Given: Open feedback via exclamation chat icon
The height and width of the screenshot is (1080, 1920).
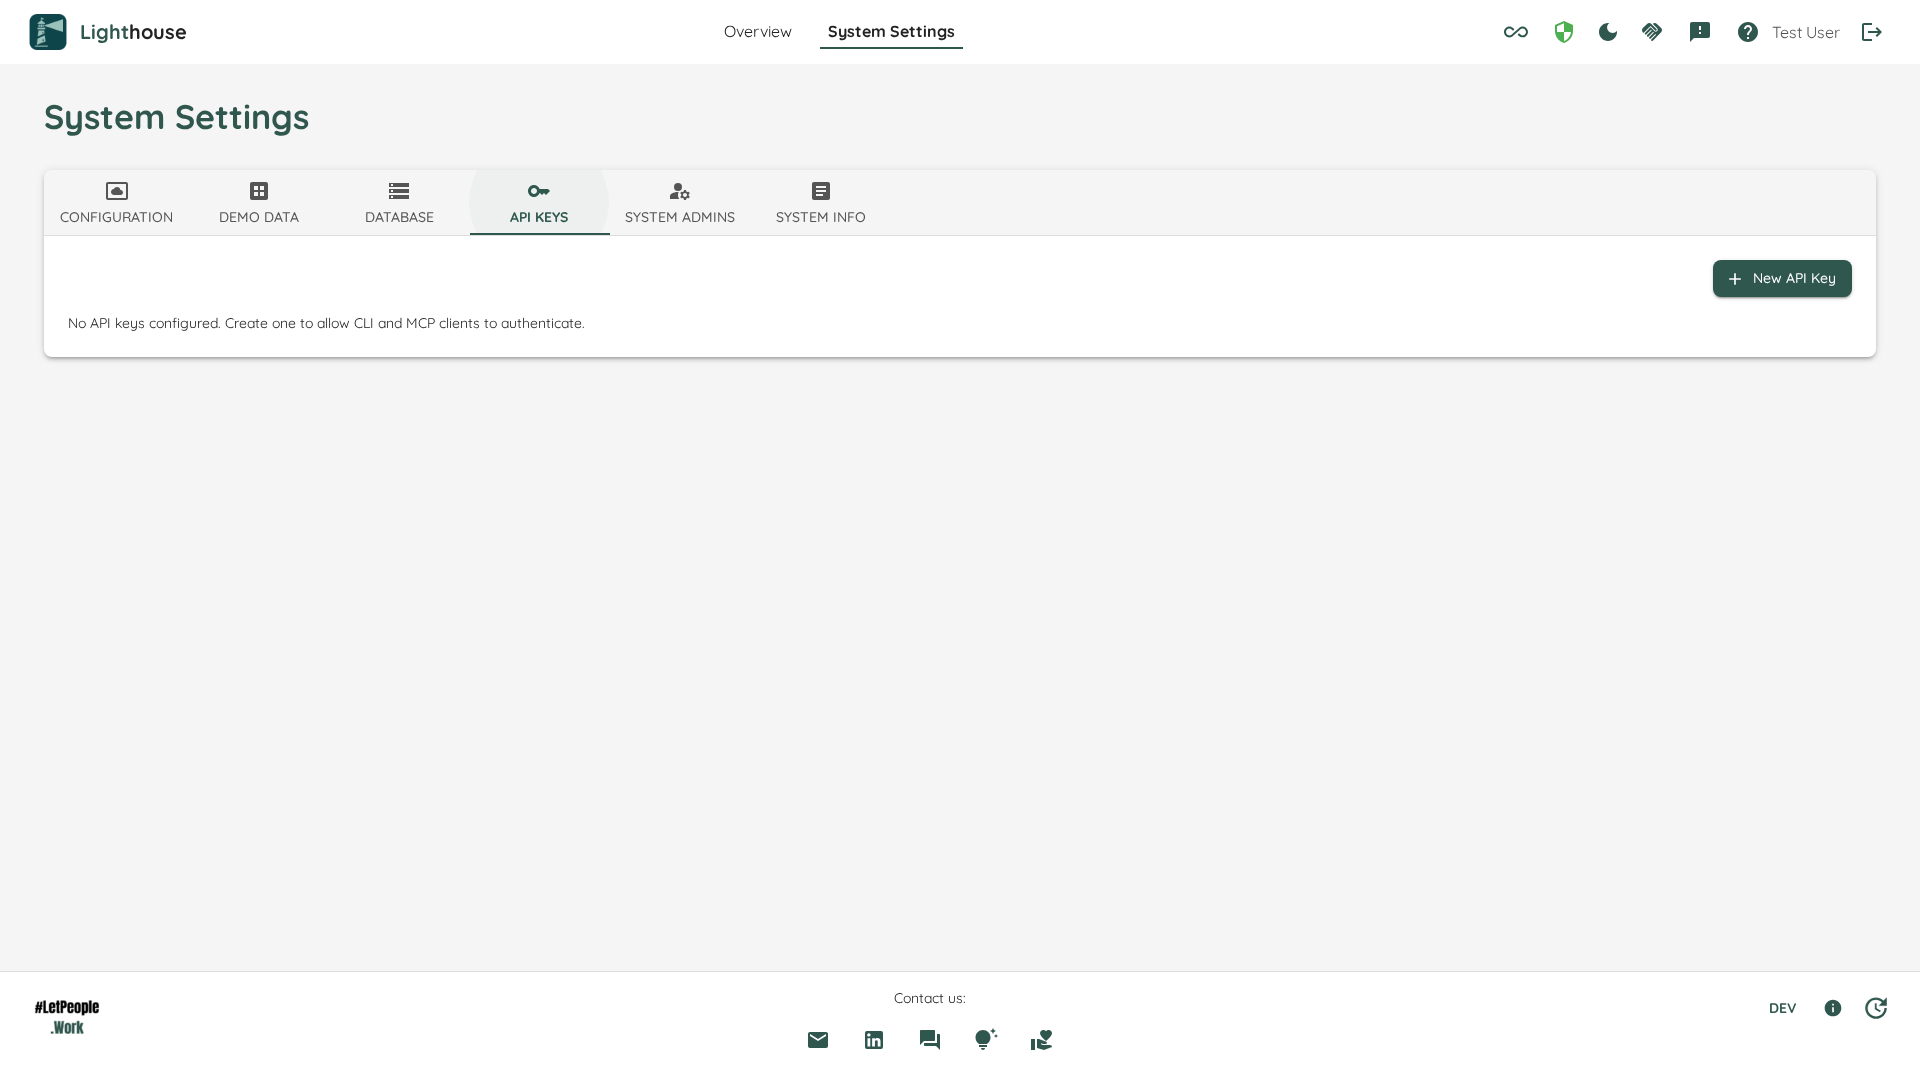Looking at the screenshot, I should click(1700, 32).
